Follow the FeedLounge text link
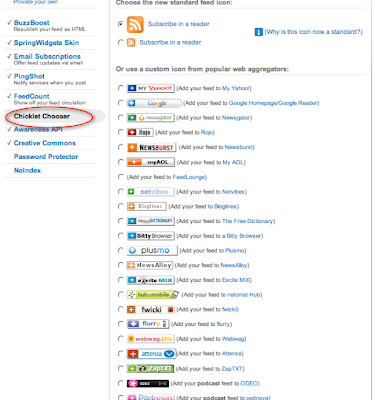 189,177
